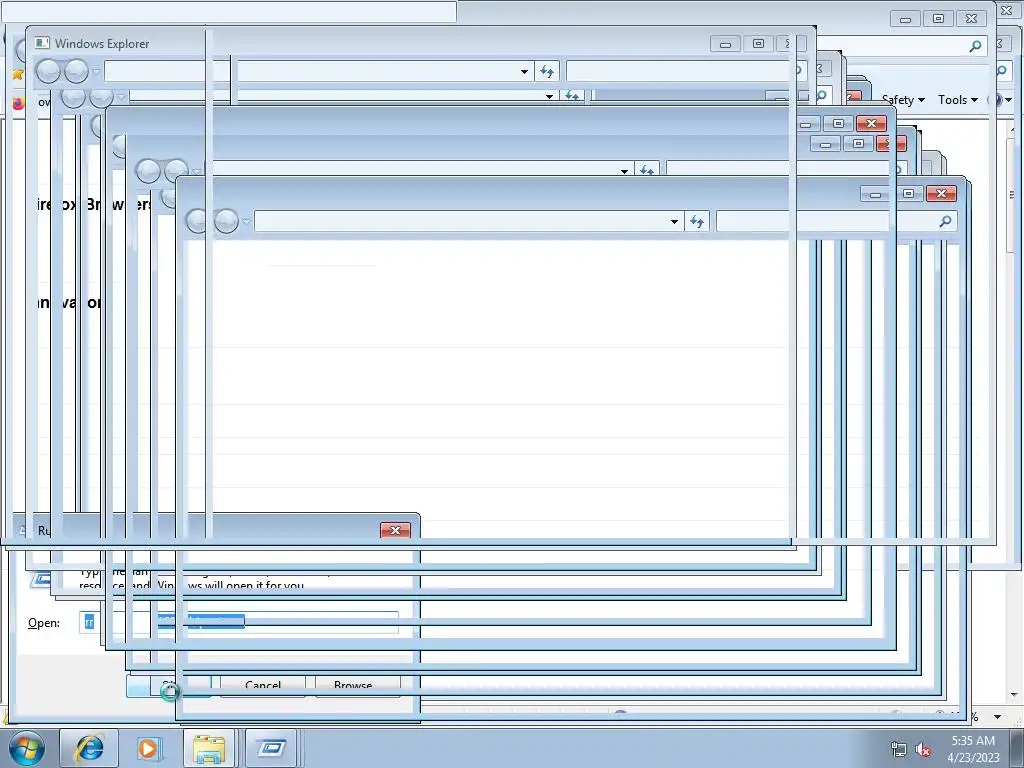
Task: Open the Windows Explorer taskbar button
Action: click(x=209, y=748)
